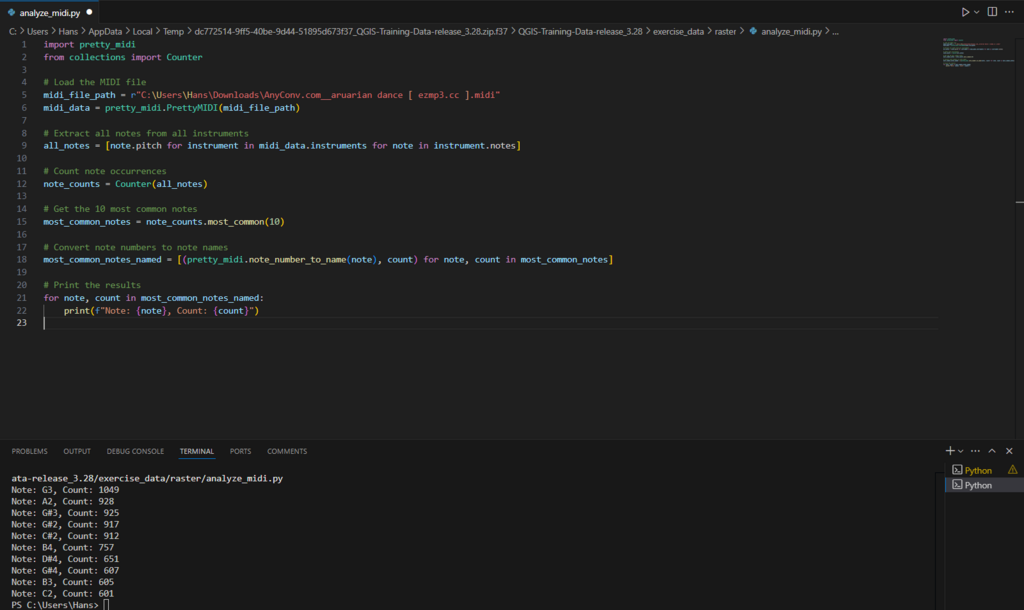The height and width of the screenshot is (610, 1024).
Task: Click the minimap code overview
Action: [977, 52]
